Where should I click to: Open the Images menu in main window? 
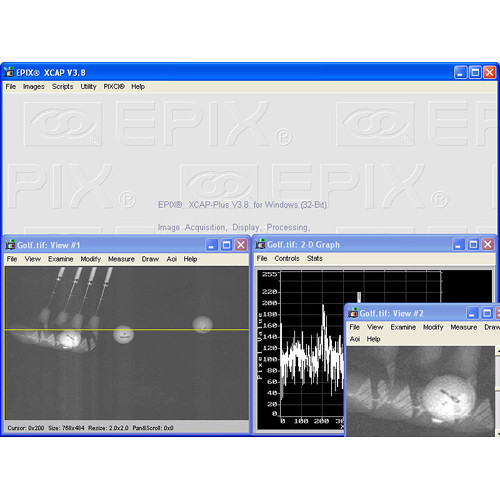pyautogui.click(x=33, y=87)
